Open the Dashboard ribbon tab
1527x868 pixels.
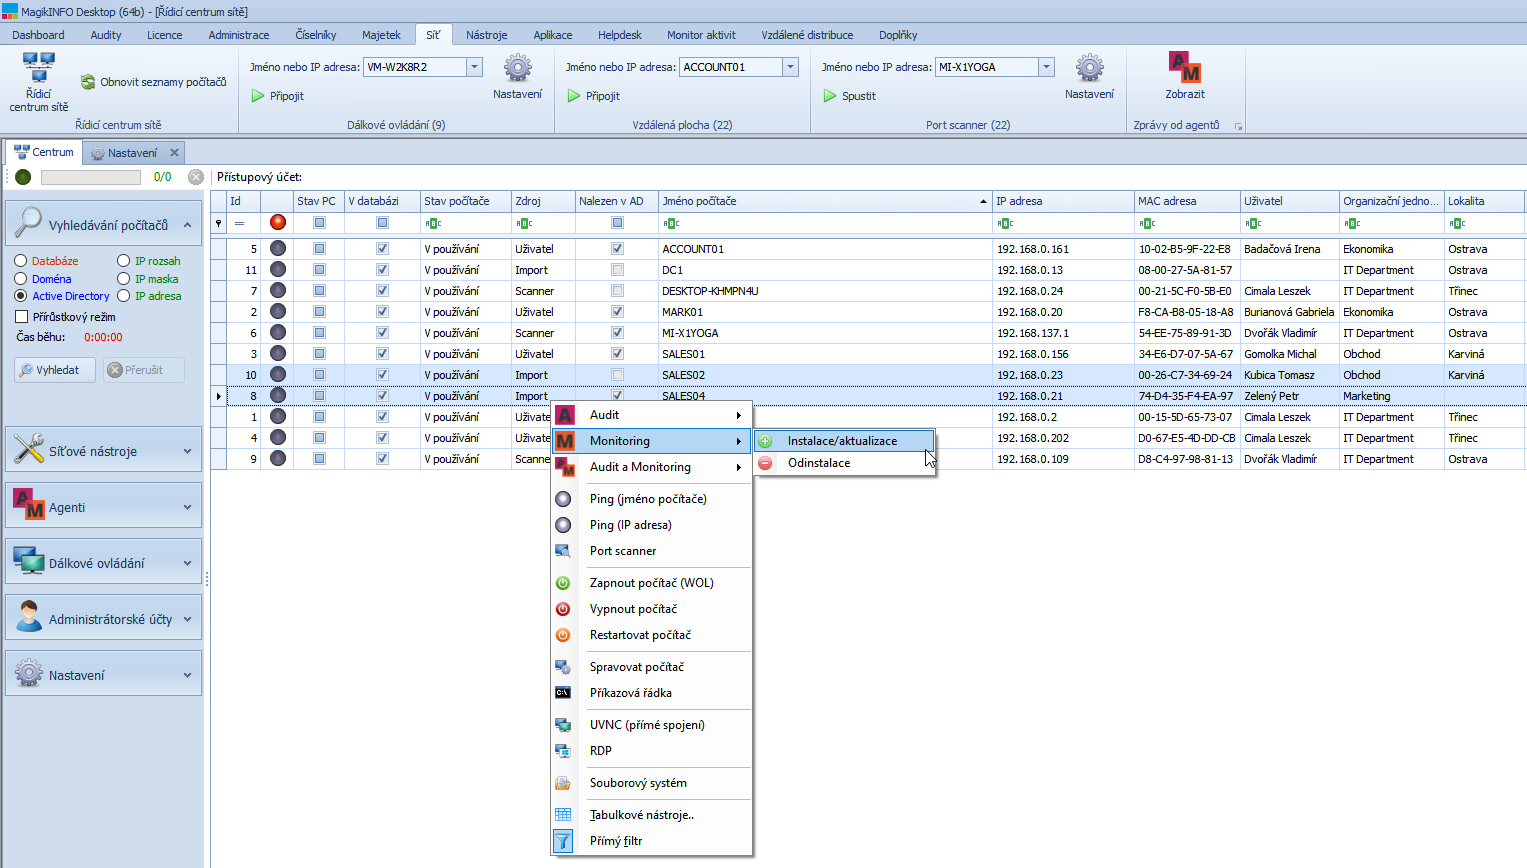tap(39, 35)
